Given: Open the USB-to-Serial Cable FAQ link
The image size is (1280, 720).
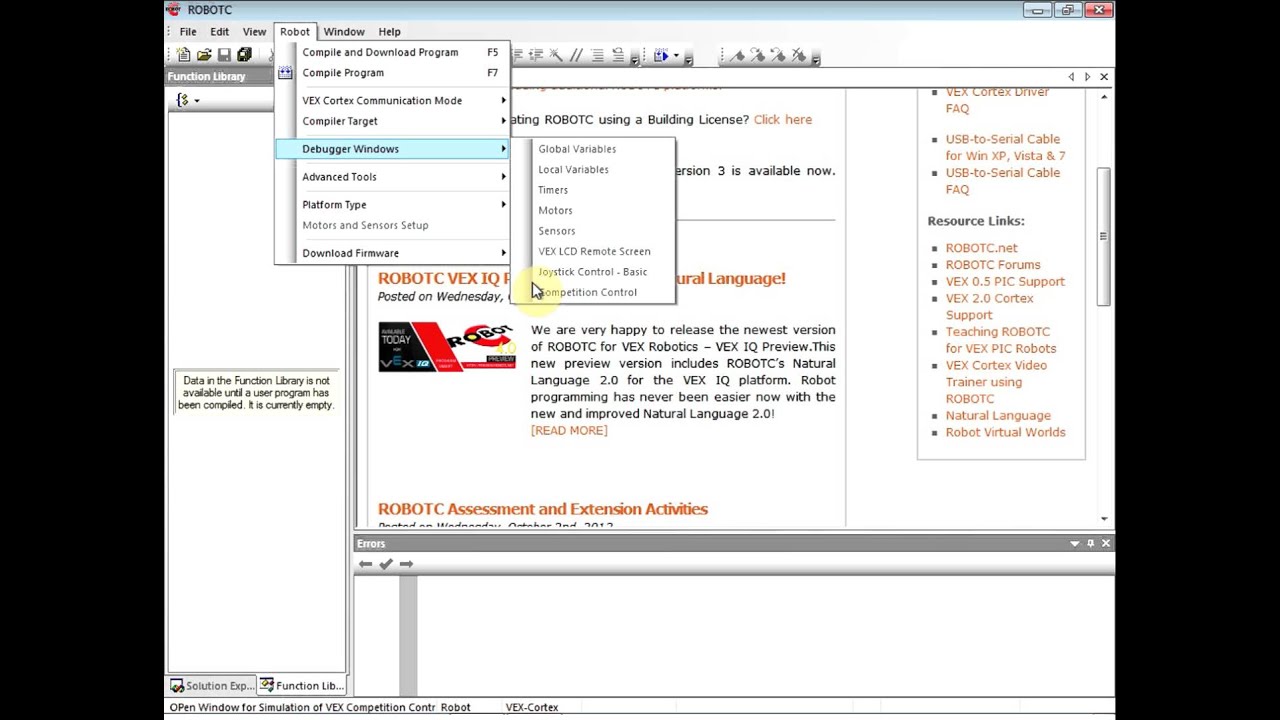Looking at the screenshot, I should 1003,181.
